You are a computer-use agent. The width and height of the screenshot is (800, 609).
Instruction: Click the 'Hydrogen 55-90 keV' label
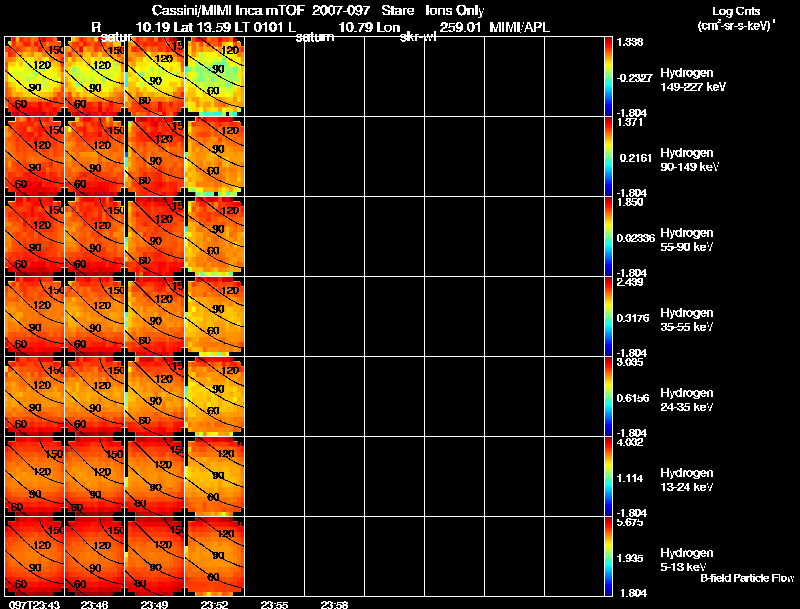click(x=687, y=240)
